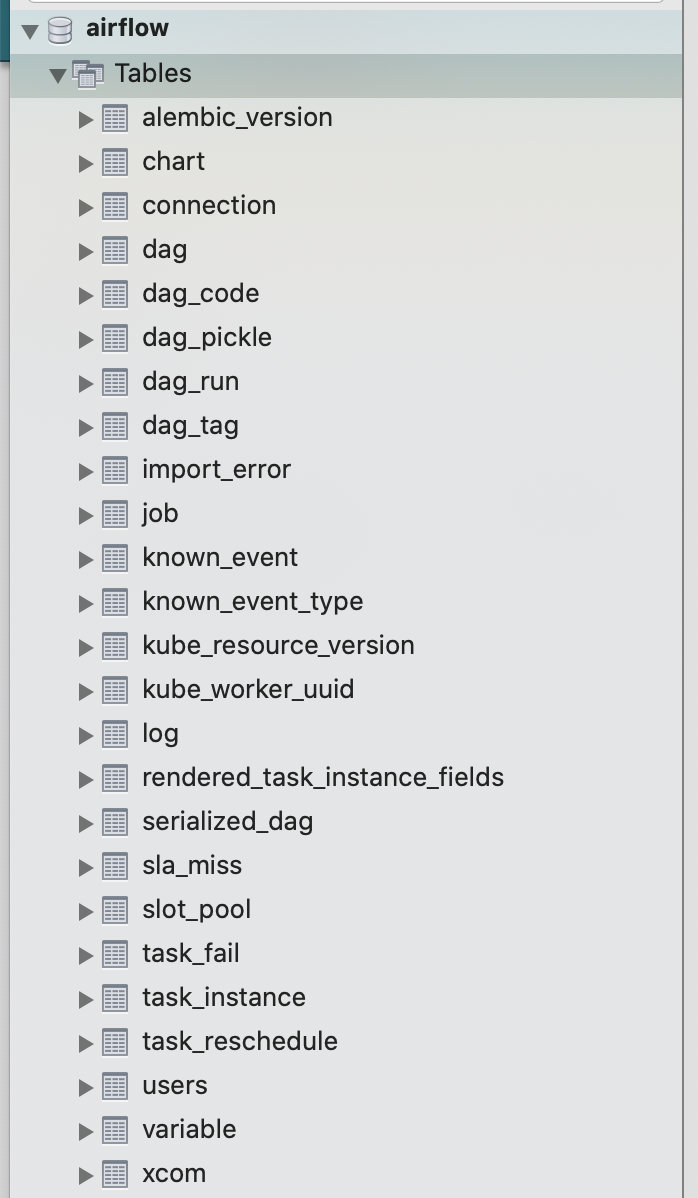Click the table icon beside log
Viewport: 698px width, 1198px height.
pyautogui.click(x=115, y=734)
